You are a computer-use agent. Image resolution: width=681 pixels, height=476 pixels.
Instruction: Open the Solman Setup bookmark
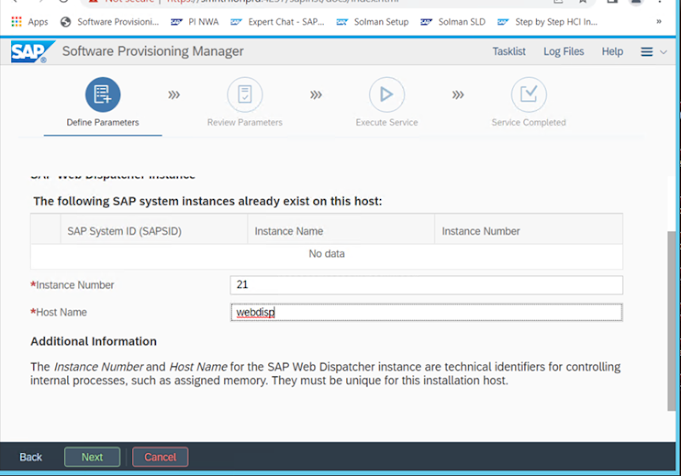click(373, 22)
